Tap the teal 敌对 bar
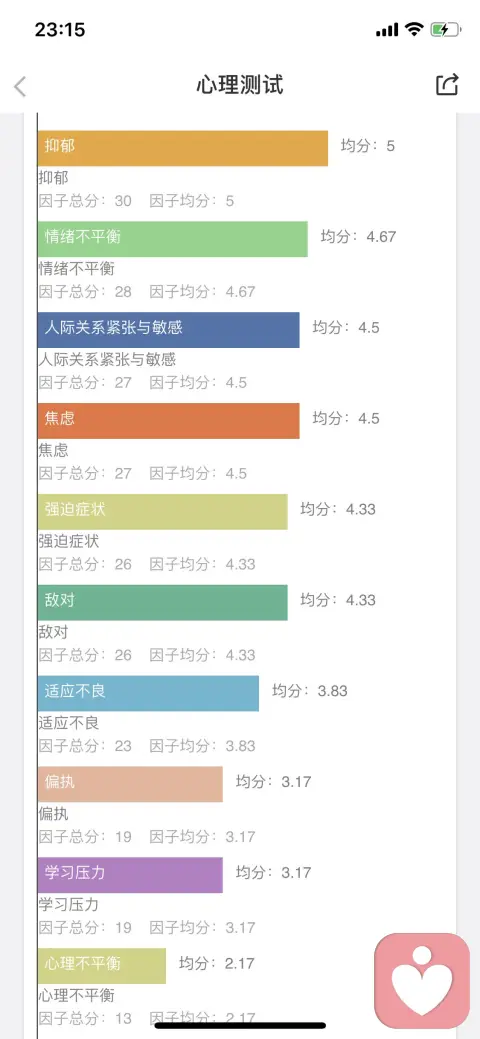The image size is (480, 1039). pyautogui.click(x=162, y=602)
